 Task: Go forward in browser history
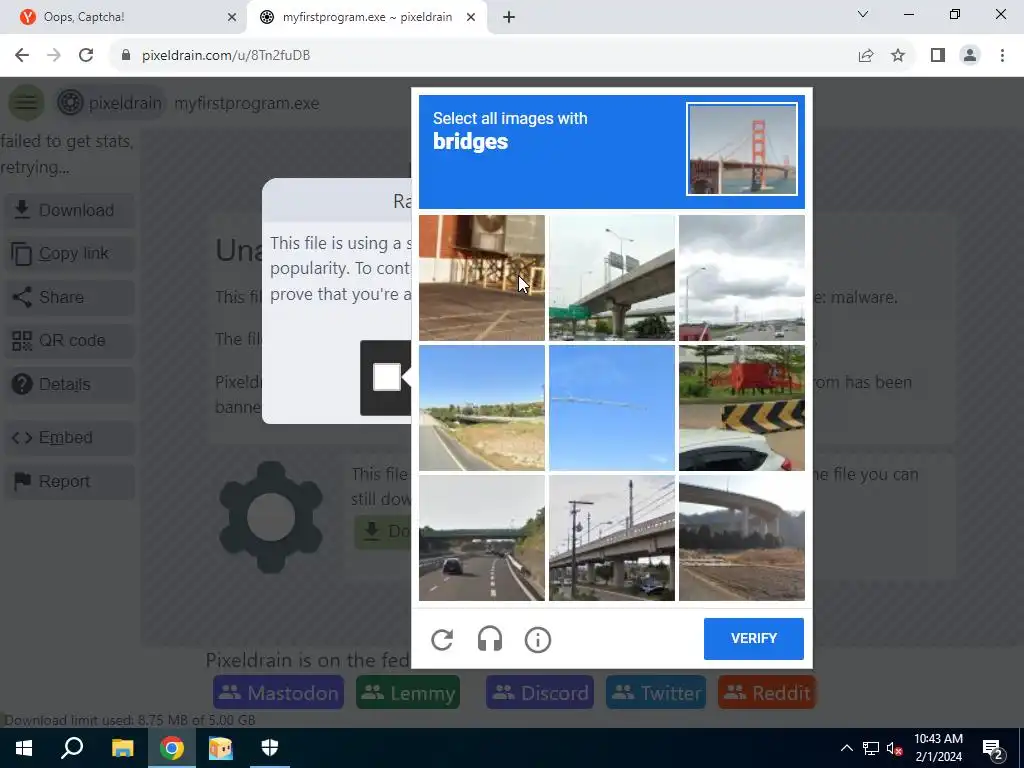tap(54, 56)
